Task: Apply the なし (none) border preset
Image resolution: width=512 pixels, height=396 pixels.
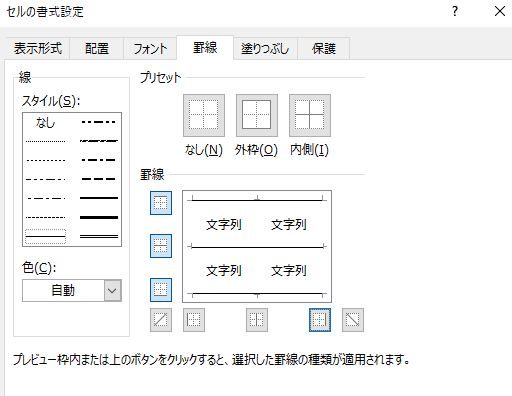Action: click(204, 115)
